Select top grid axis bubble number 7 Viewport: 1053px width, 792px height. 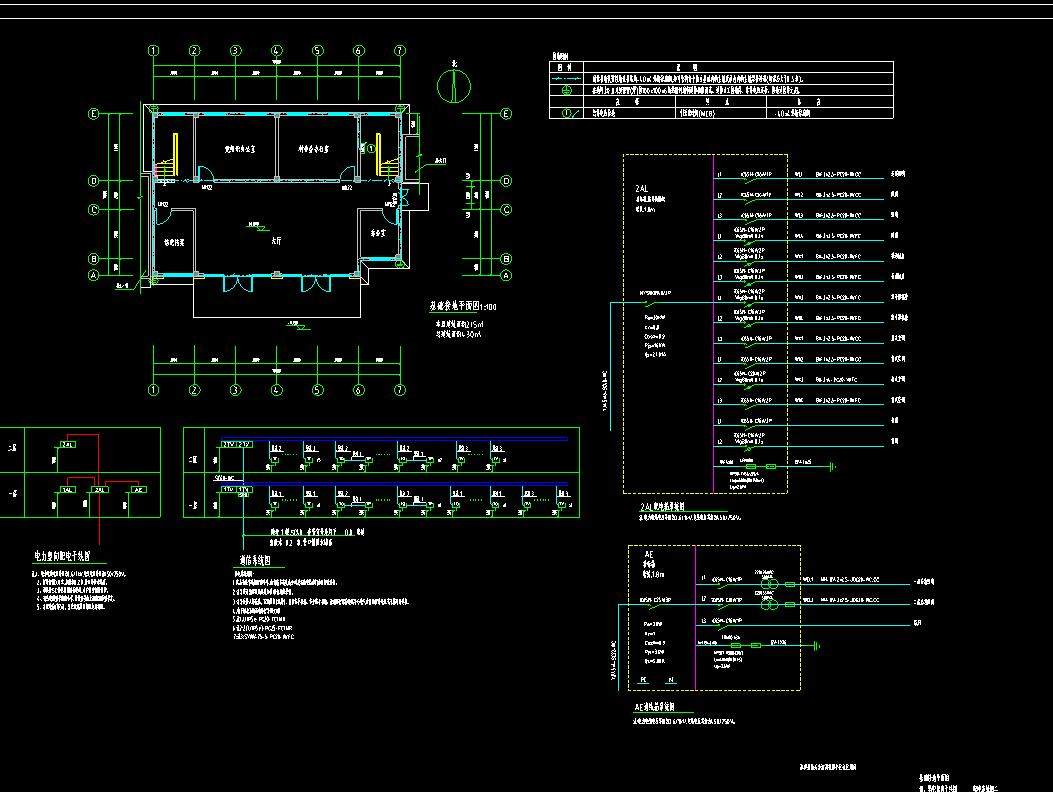[x=399, y=50]
